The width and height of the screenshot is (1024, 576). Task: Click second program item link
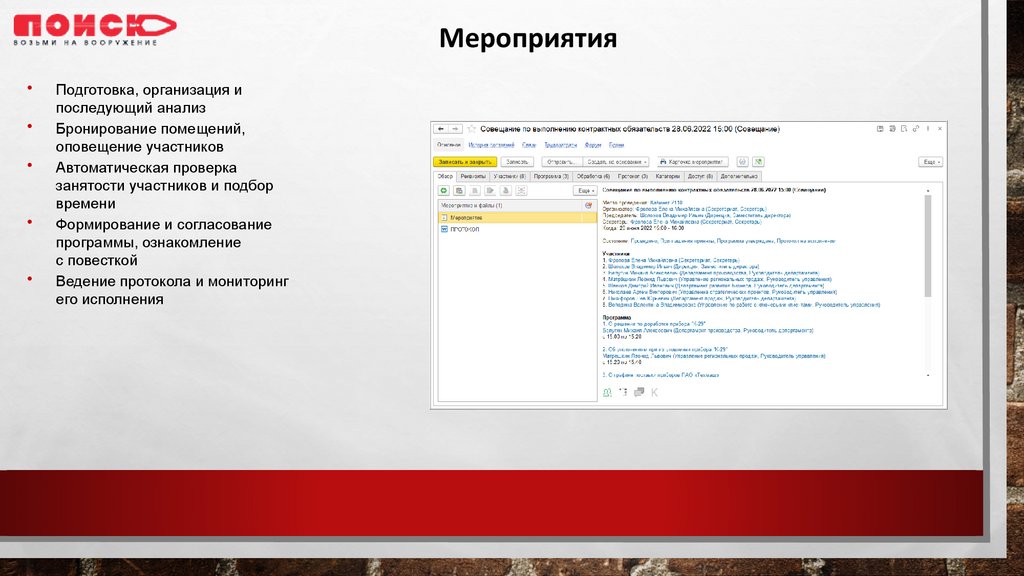click(667, 349)
